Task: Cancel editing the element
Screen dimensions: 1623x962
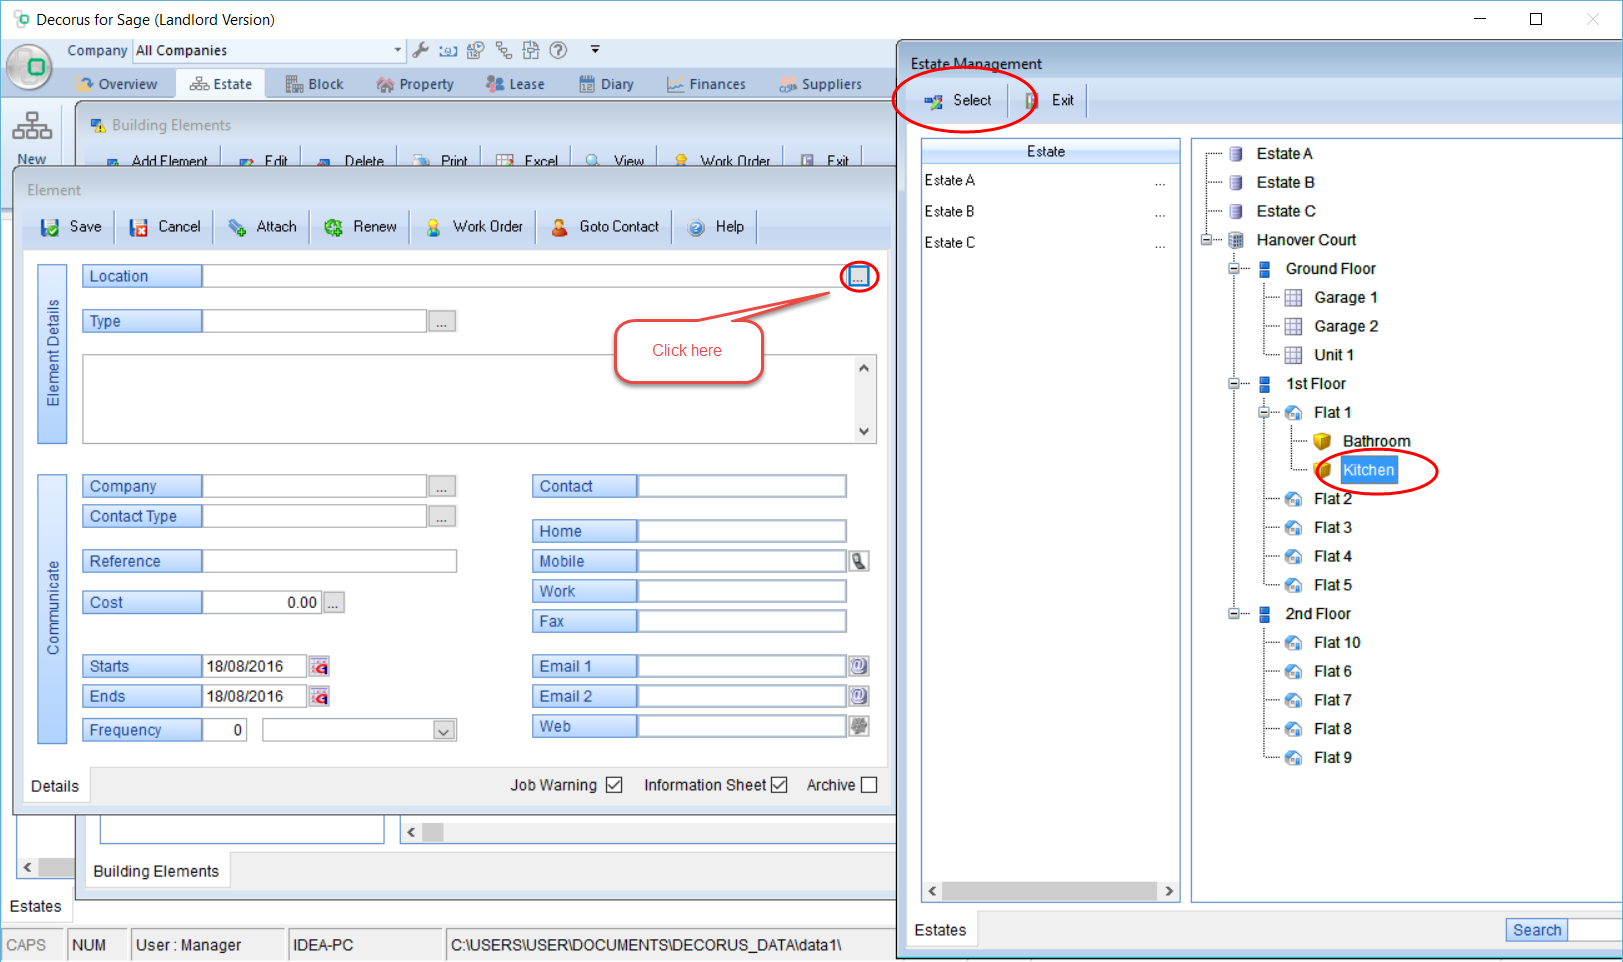Action: 165,227
